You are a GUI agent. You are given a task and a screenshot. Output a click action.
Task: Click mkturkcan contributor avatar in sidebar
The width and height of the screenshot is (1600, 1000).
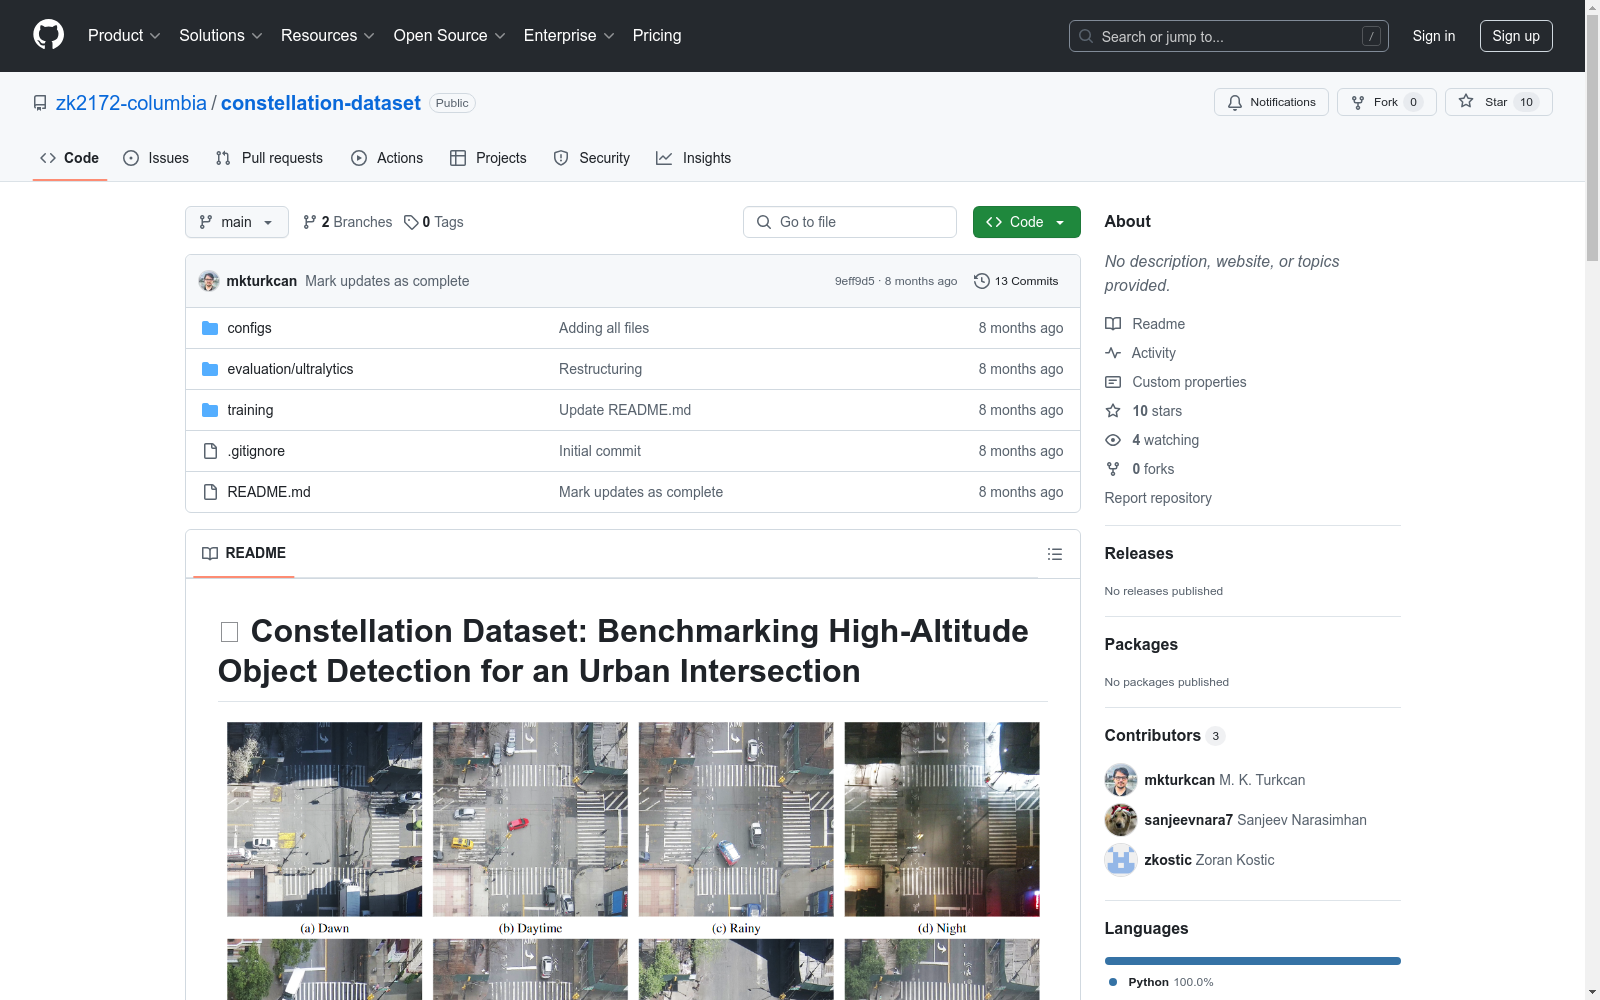(x=1121, y=780)
